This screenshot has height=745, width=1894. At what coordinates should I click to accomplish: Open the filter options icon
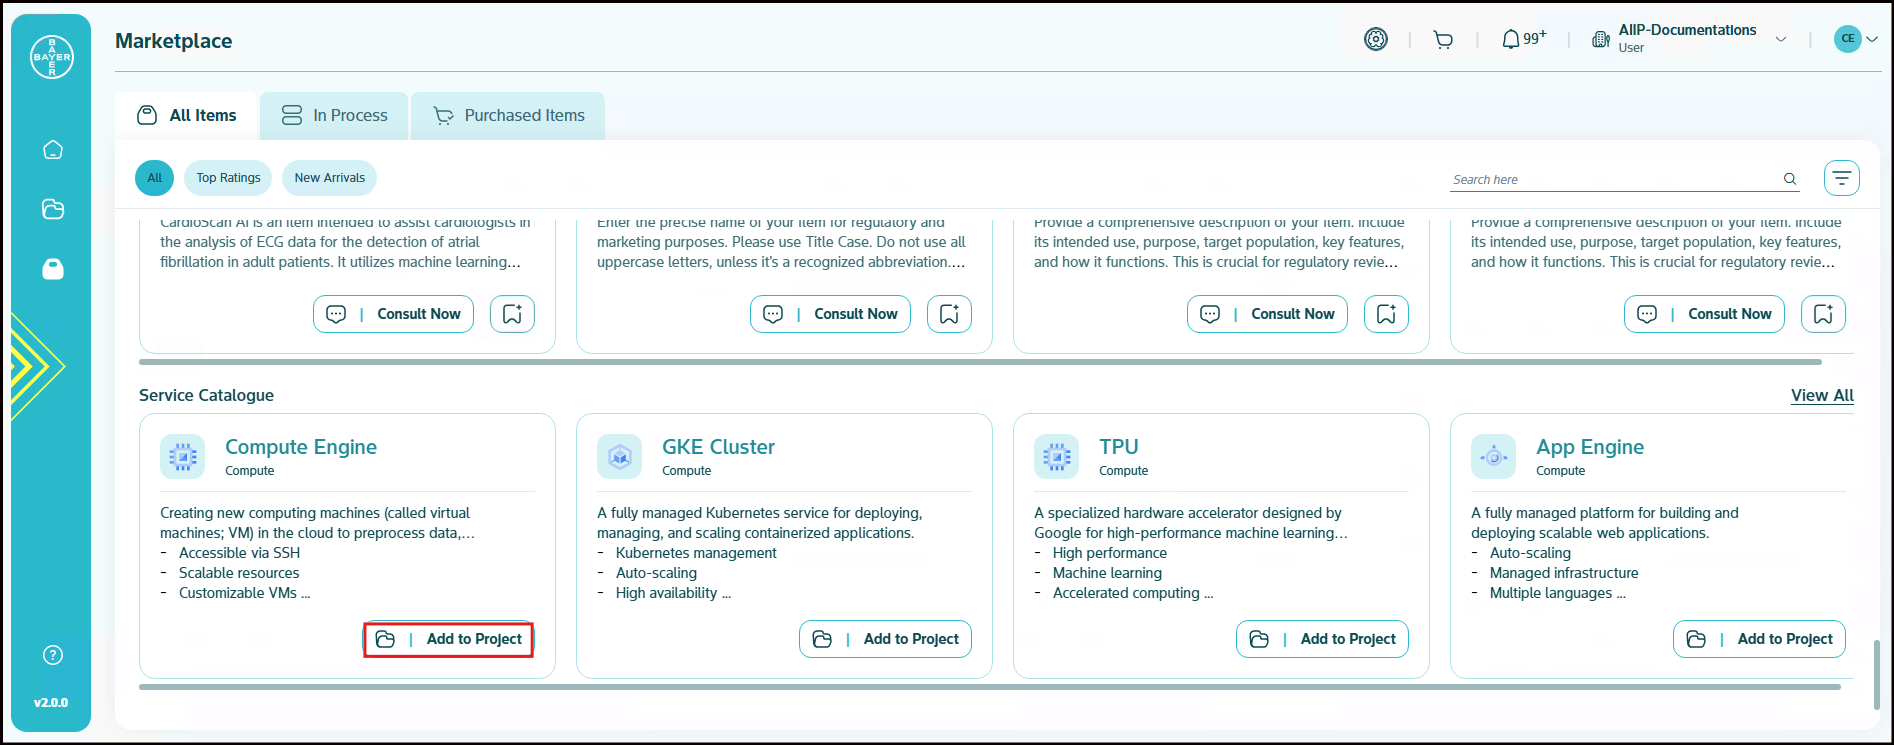coord(1841,178)
